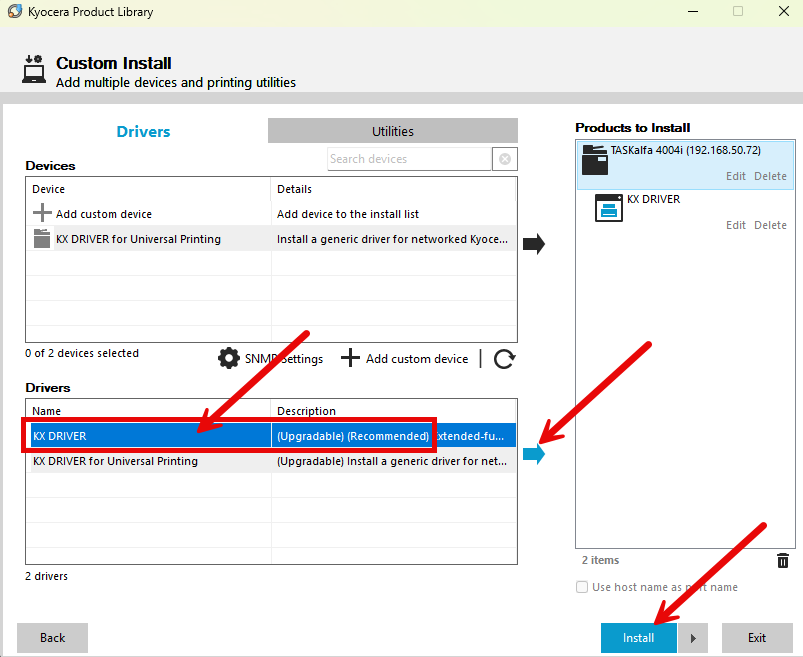Click '(Upgradable) Install a generic driver' description cell
This screenshot has width=803, height=657.
393,461
